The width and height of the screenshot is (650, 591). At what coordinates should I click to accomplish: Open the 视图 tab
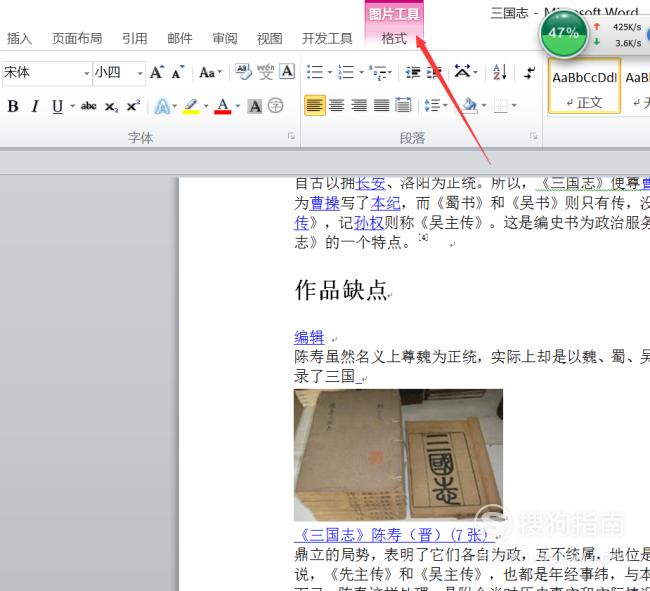(x=269, y=38)
